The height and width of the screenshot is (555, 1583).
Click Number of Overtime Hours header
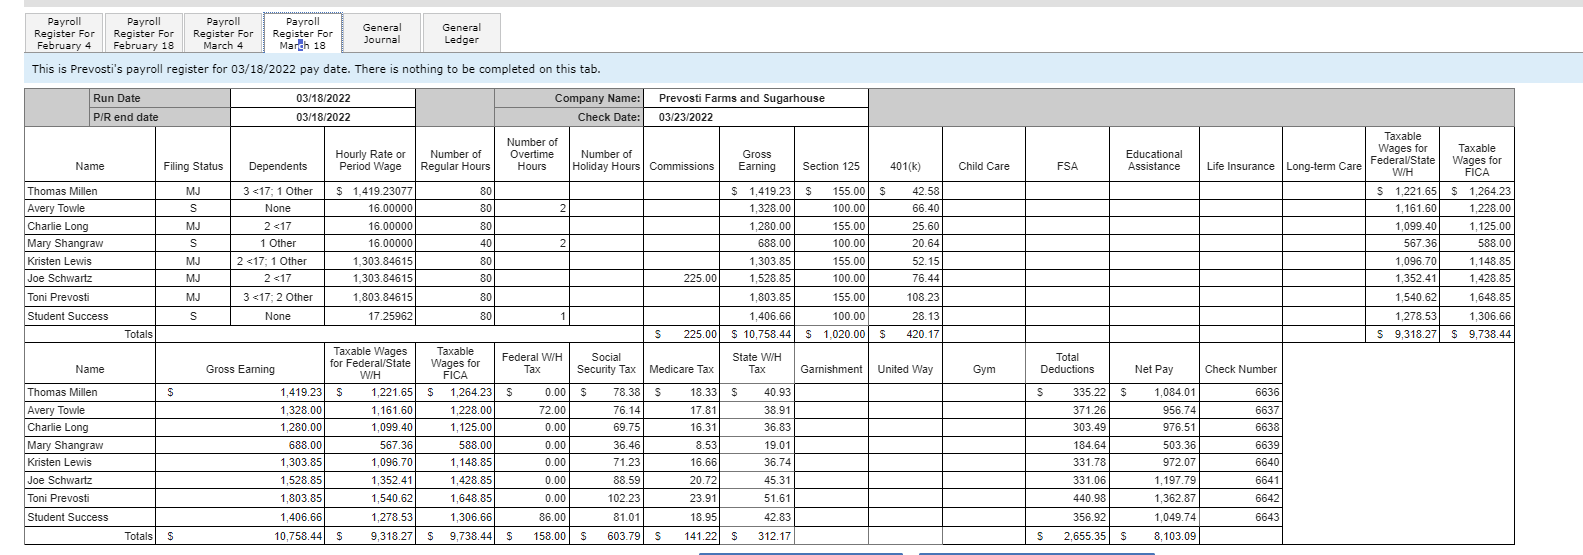click(532, 154)
